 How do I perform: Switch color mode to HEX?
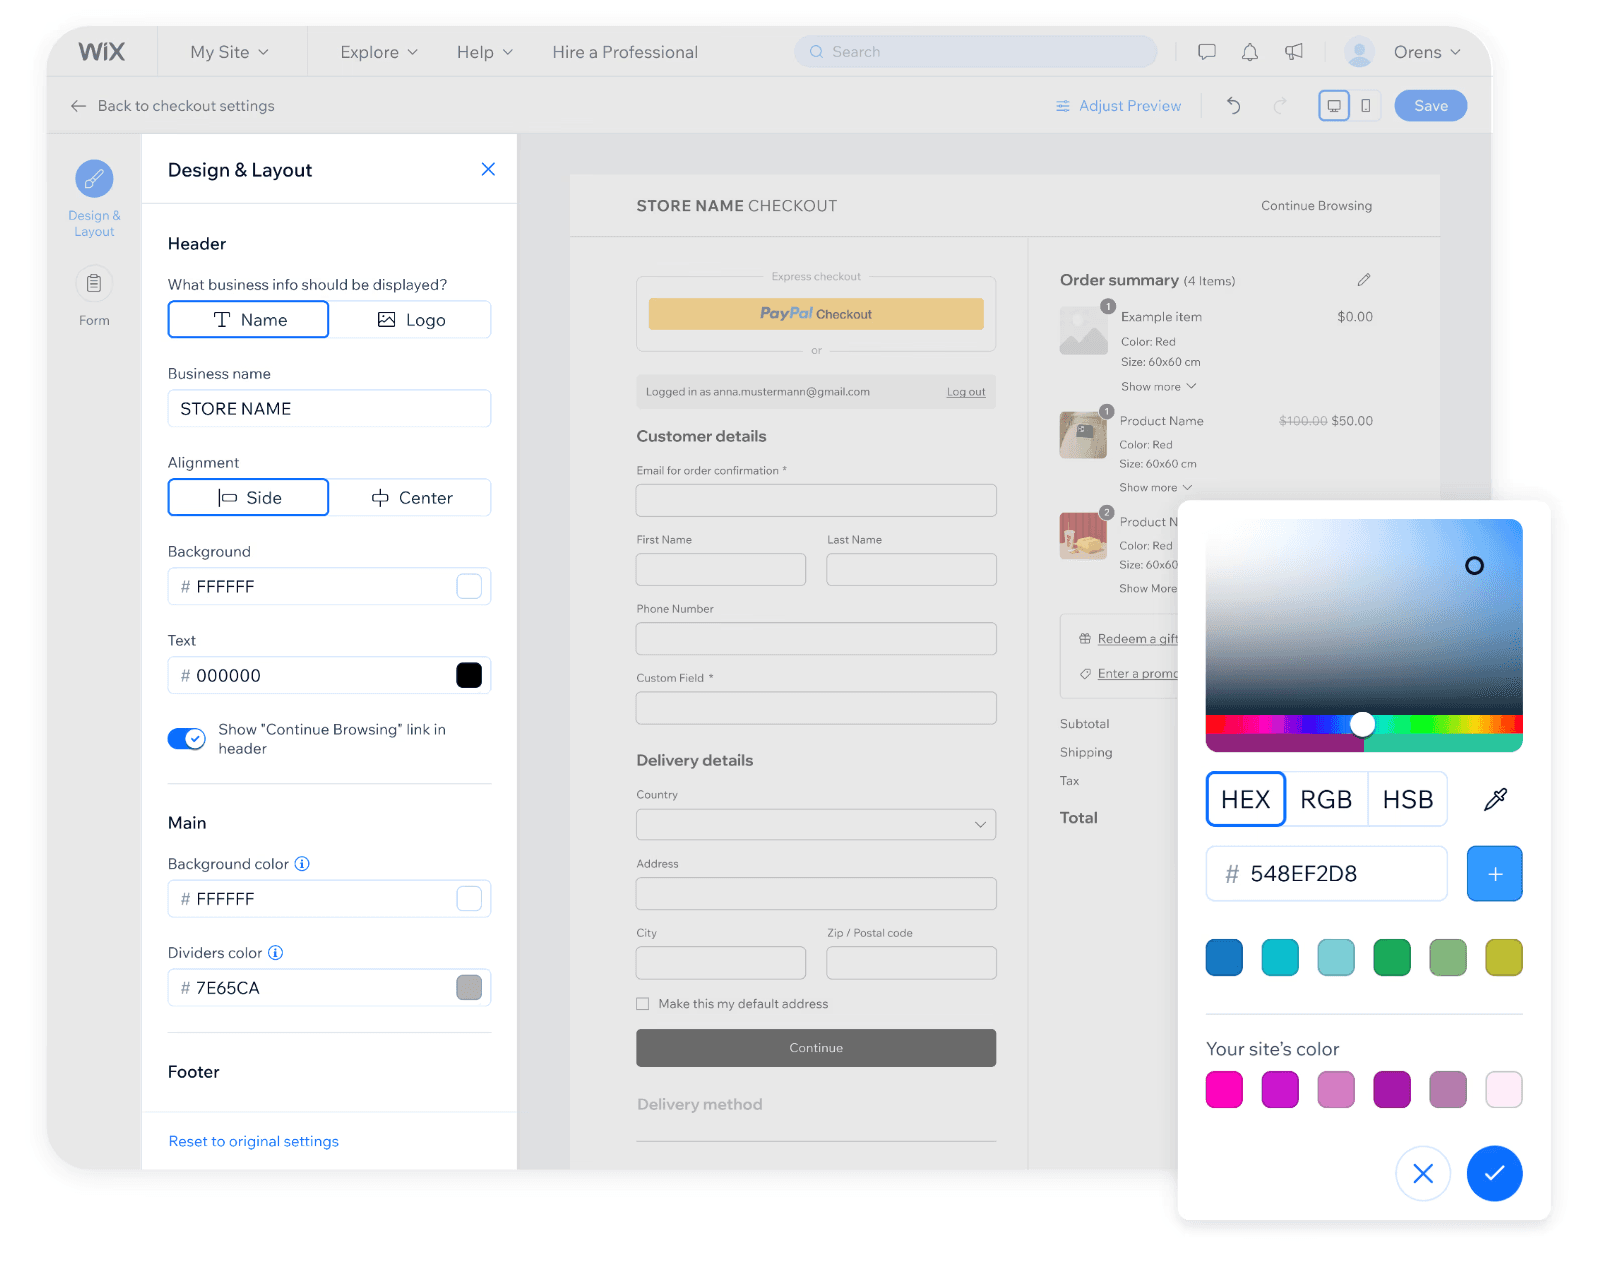click(1246, 799)
